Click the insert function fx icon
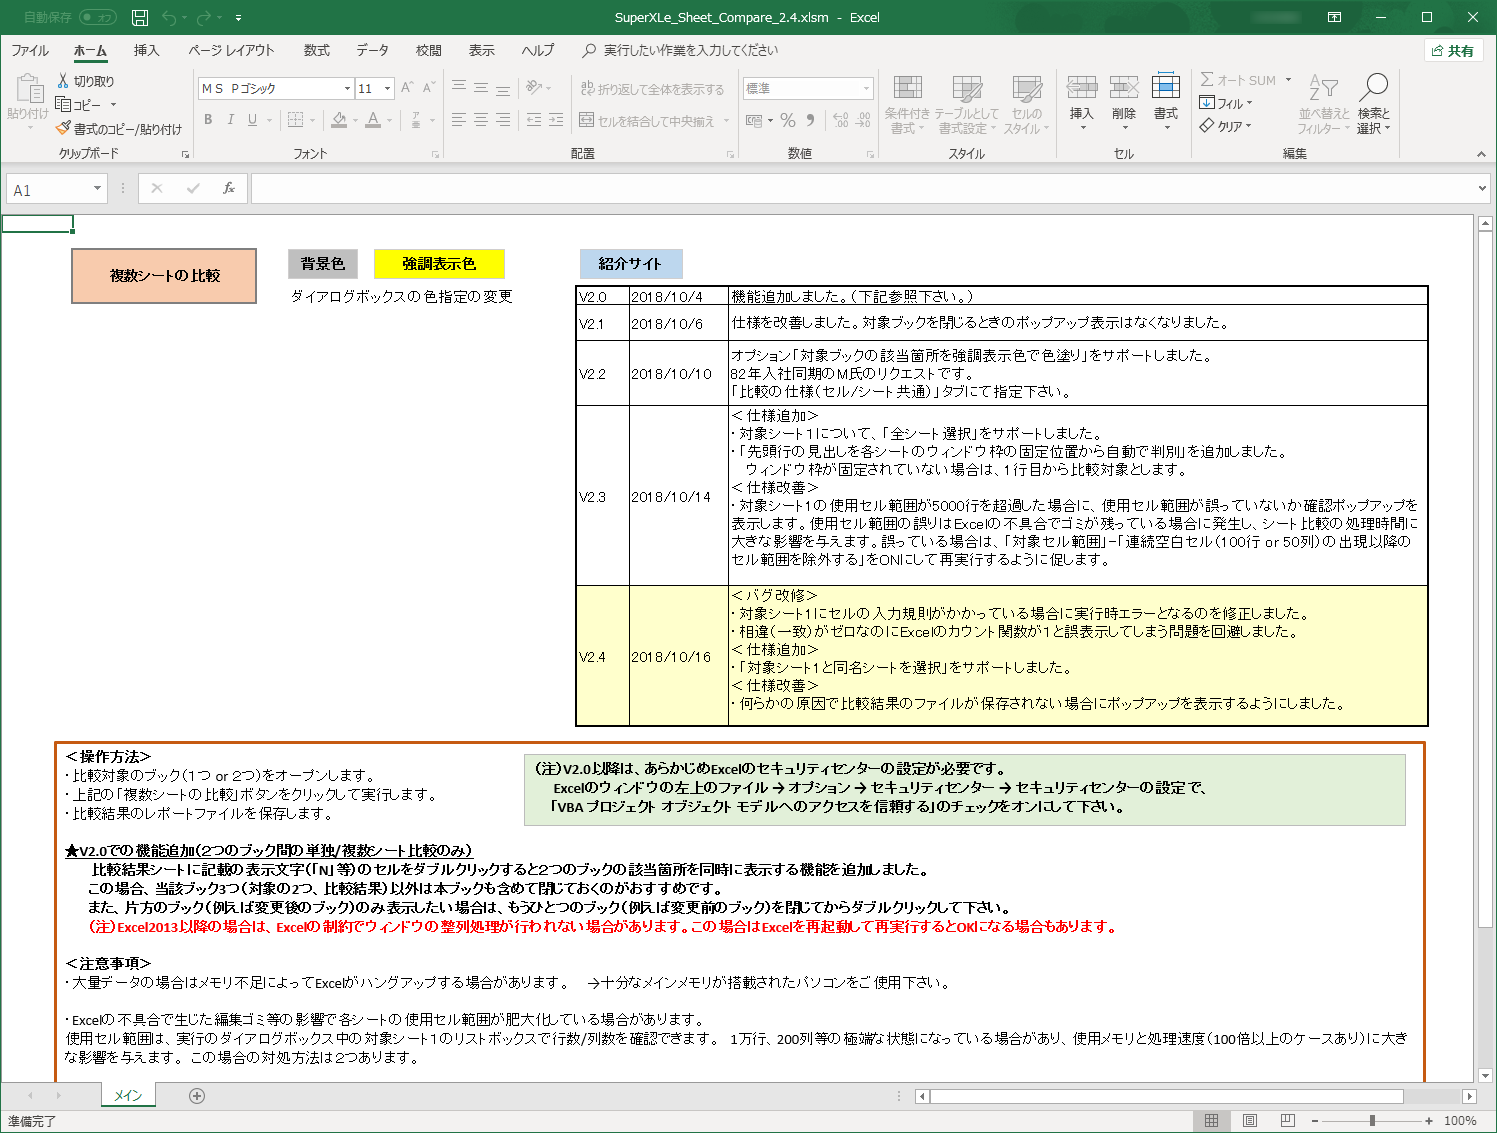The height and width of the screenshot is (1133, 1497). click(229, 188)
